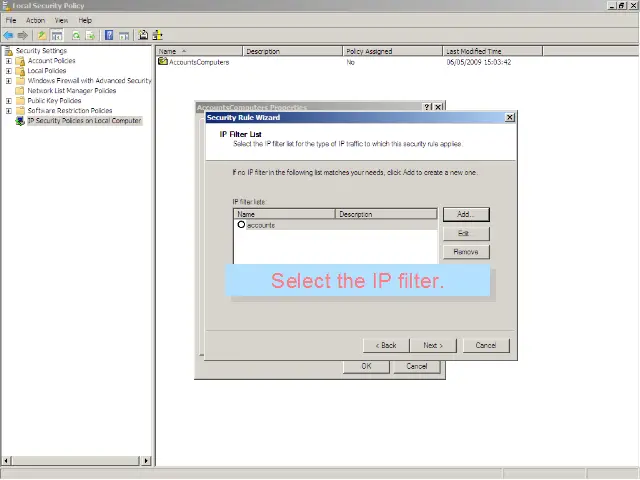Screen dimensions: 640x480
Task: Click the left pane horizontal scrollbar
Action: click(x=76, y=461)
